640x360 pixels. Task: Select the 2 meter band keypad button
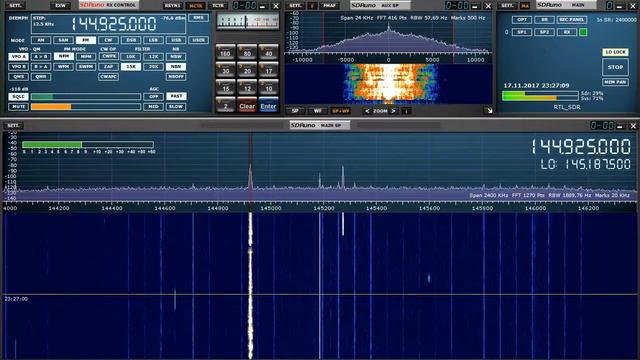tap(225, 105)
